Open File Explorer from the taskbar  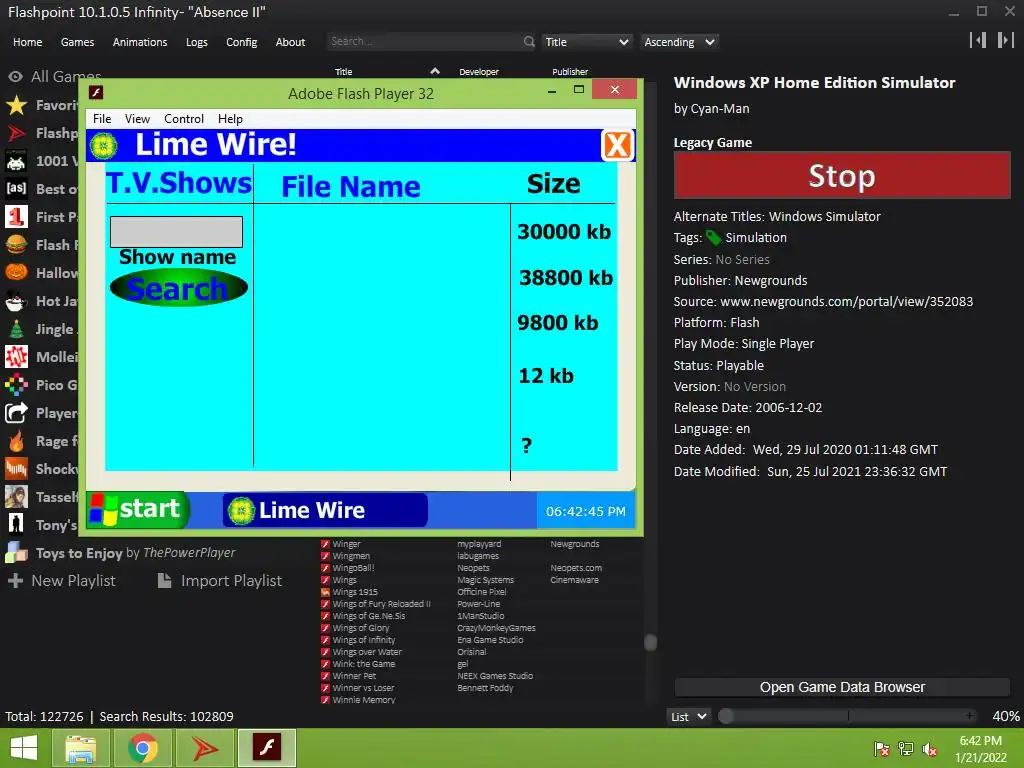80,748
